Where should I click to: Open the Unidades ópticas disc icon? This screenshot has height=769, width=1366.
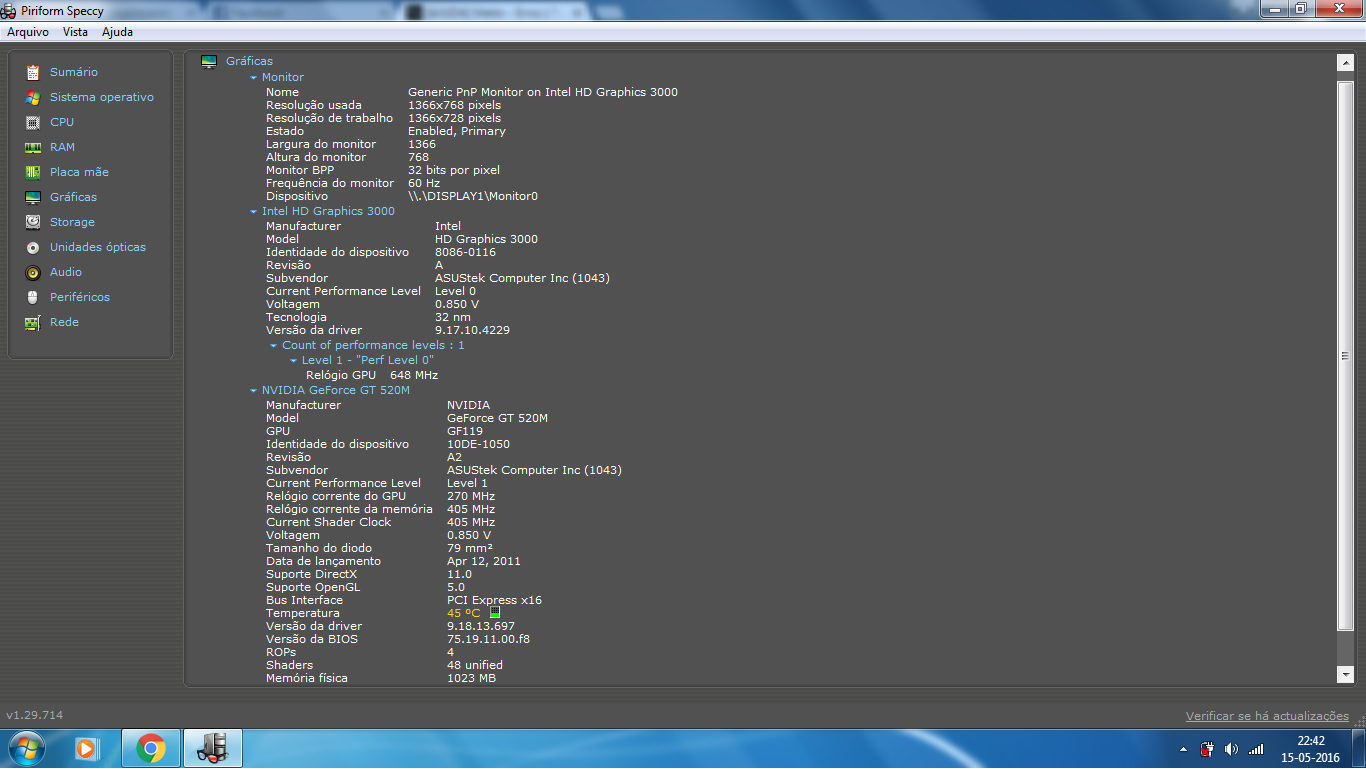(33, 247)
